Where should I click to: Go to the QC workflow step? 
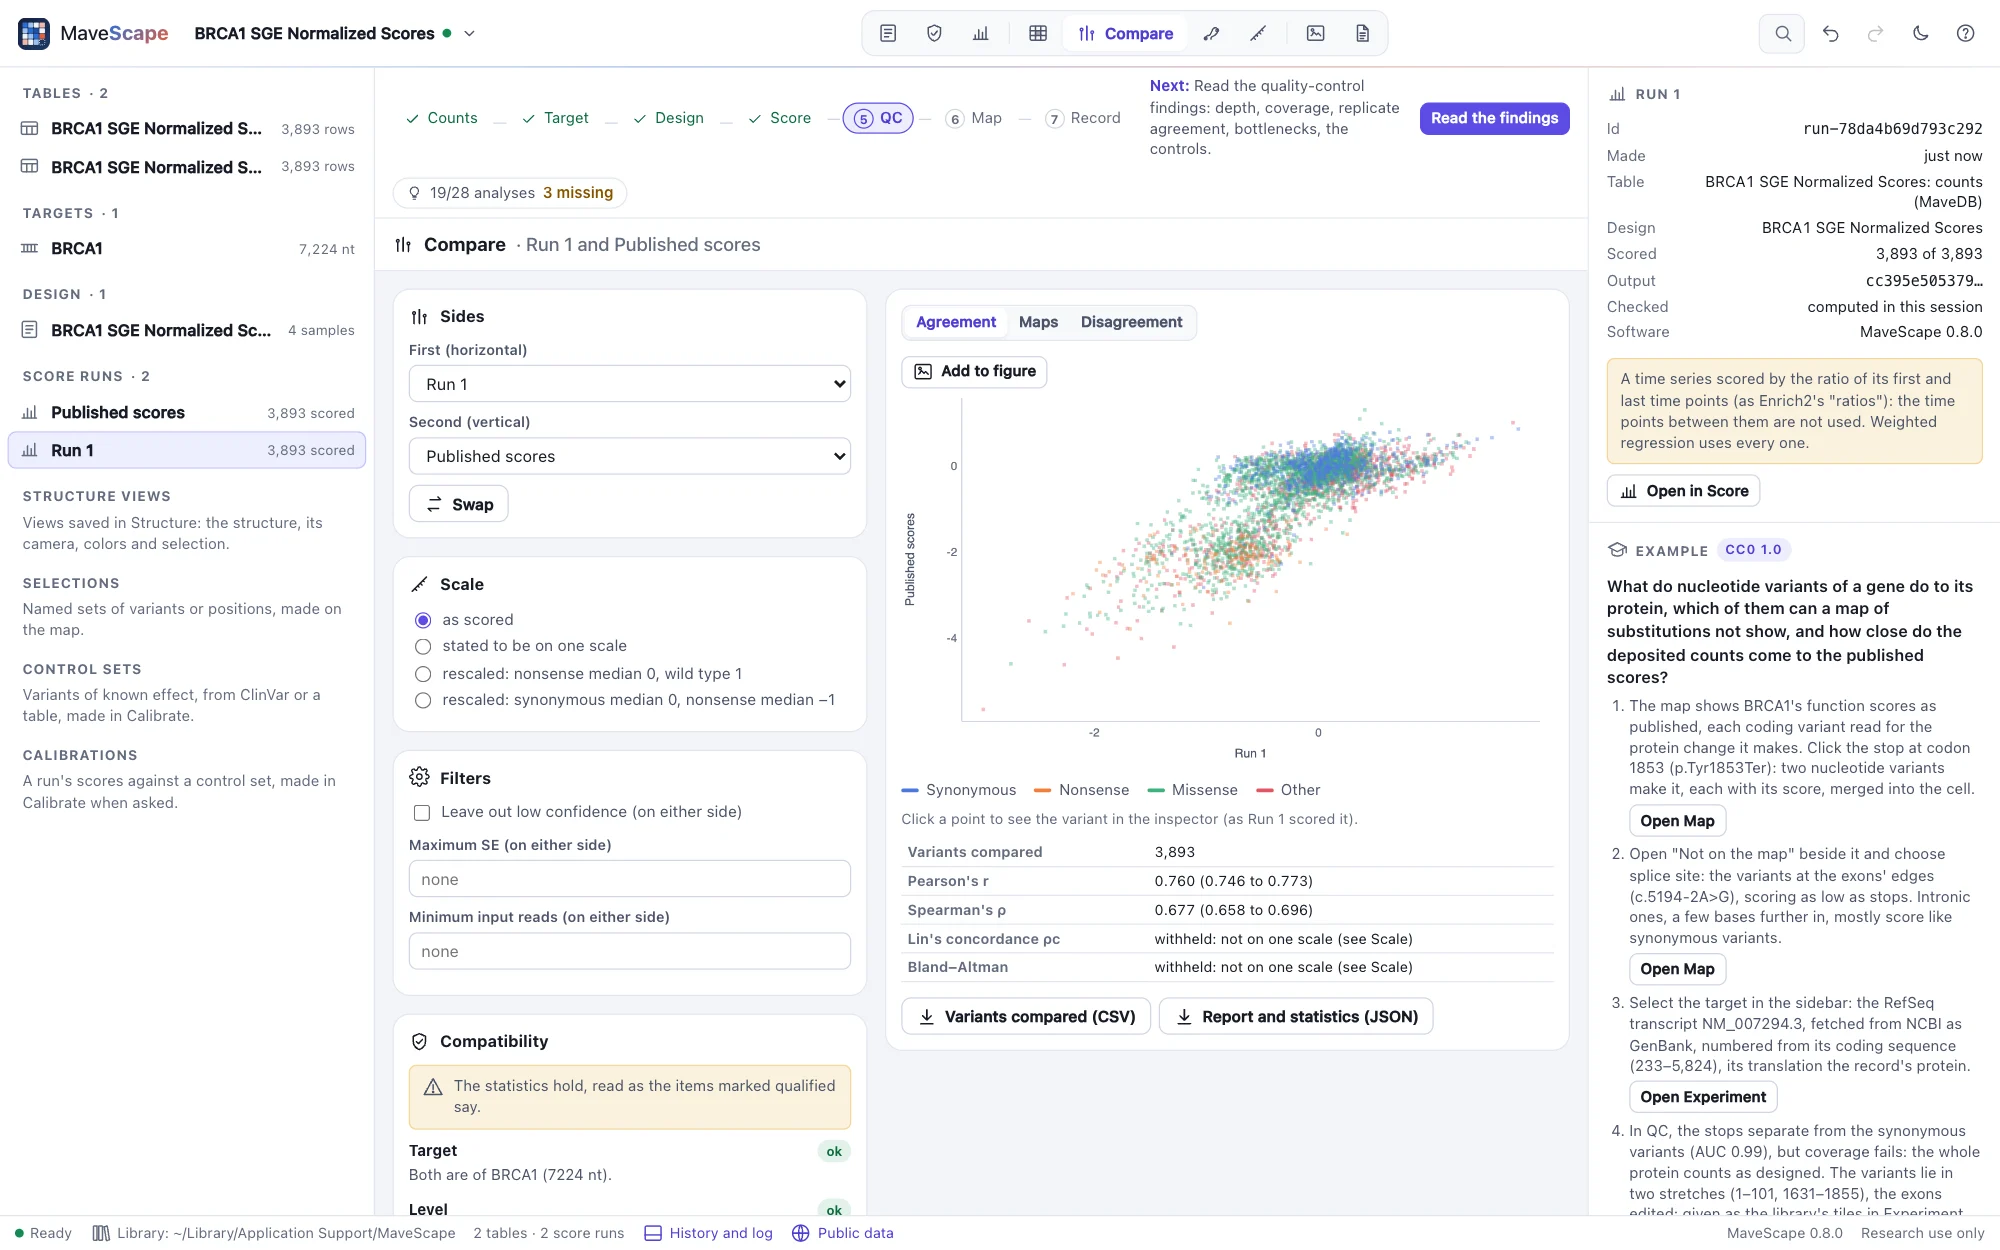[878, 118]
